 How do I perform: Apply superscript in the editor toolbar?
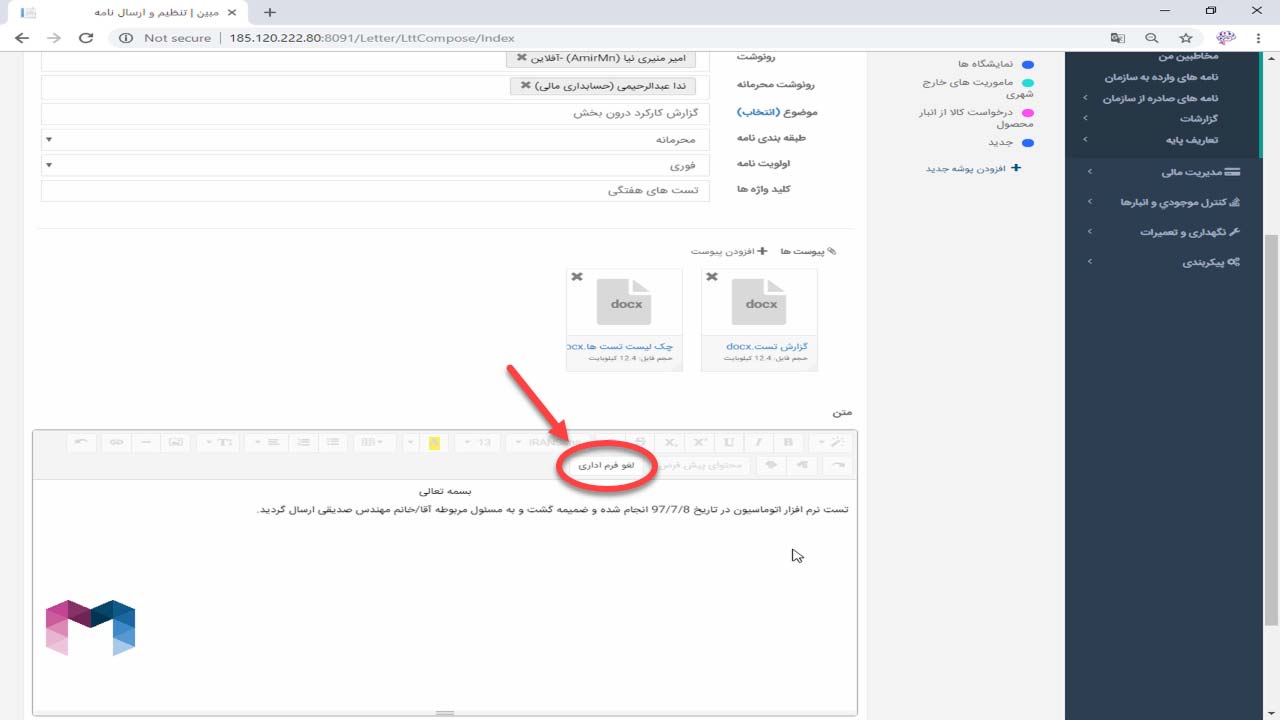pyautogui.click(x=700, y=442)
